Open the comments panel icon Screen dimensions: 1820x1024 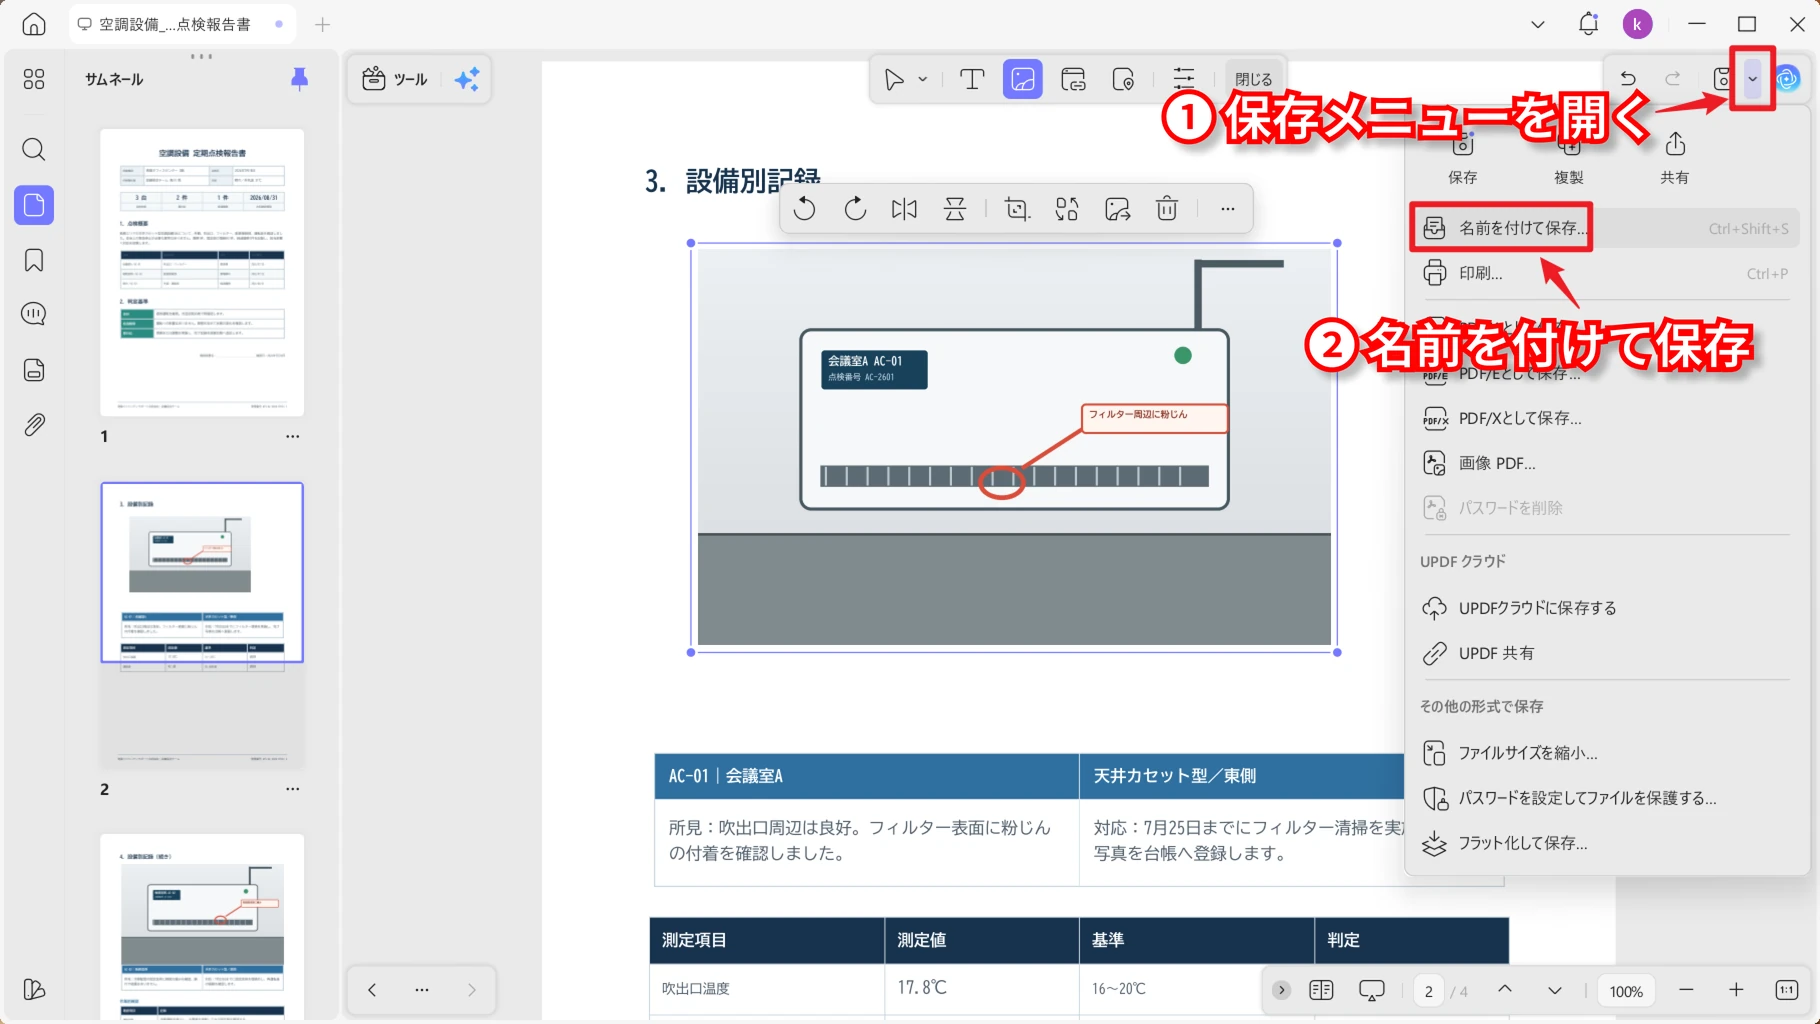(34, 314)
